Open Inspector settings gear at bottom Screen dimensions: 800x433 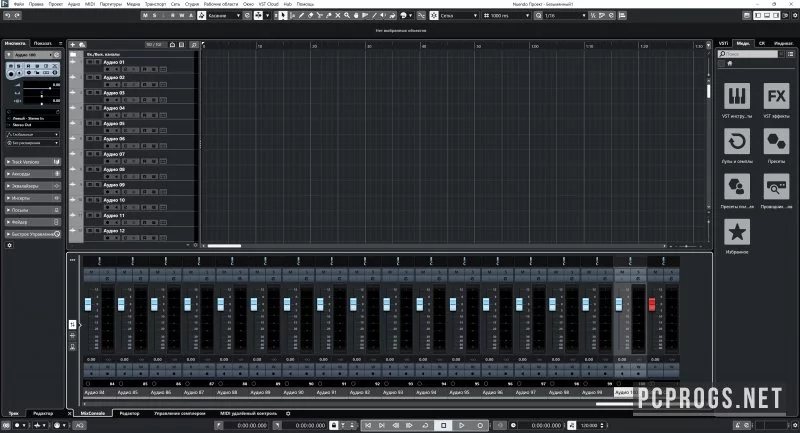pyautogui.click(x=9, y=245)
